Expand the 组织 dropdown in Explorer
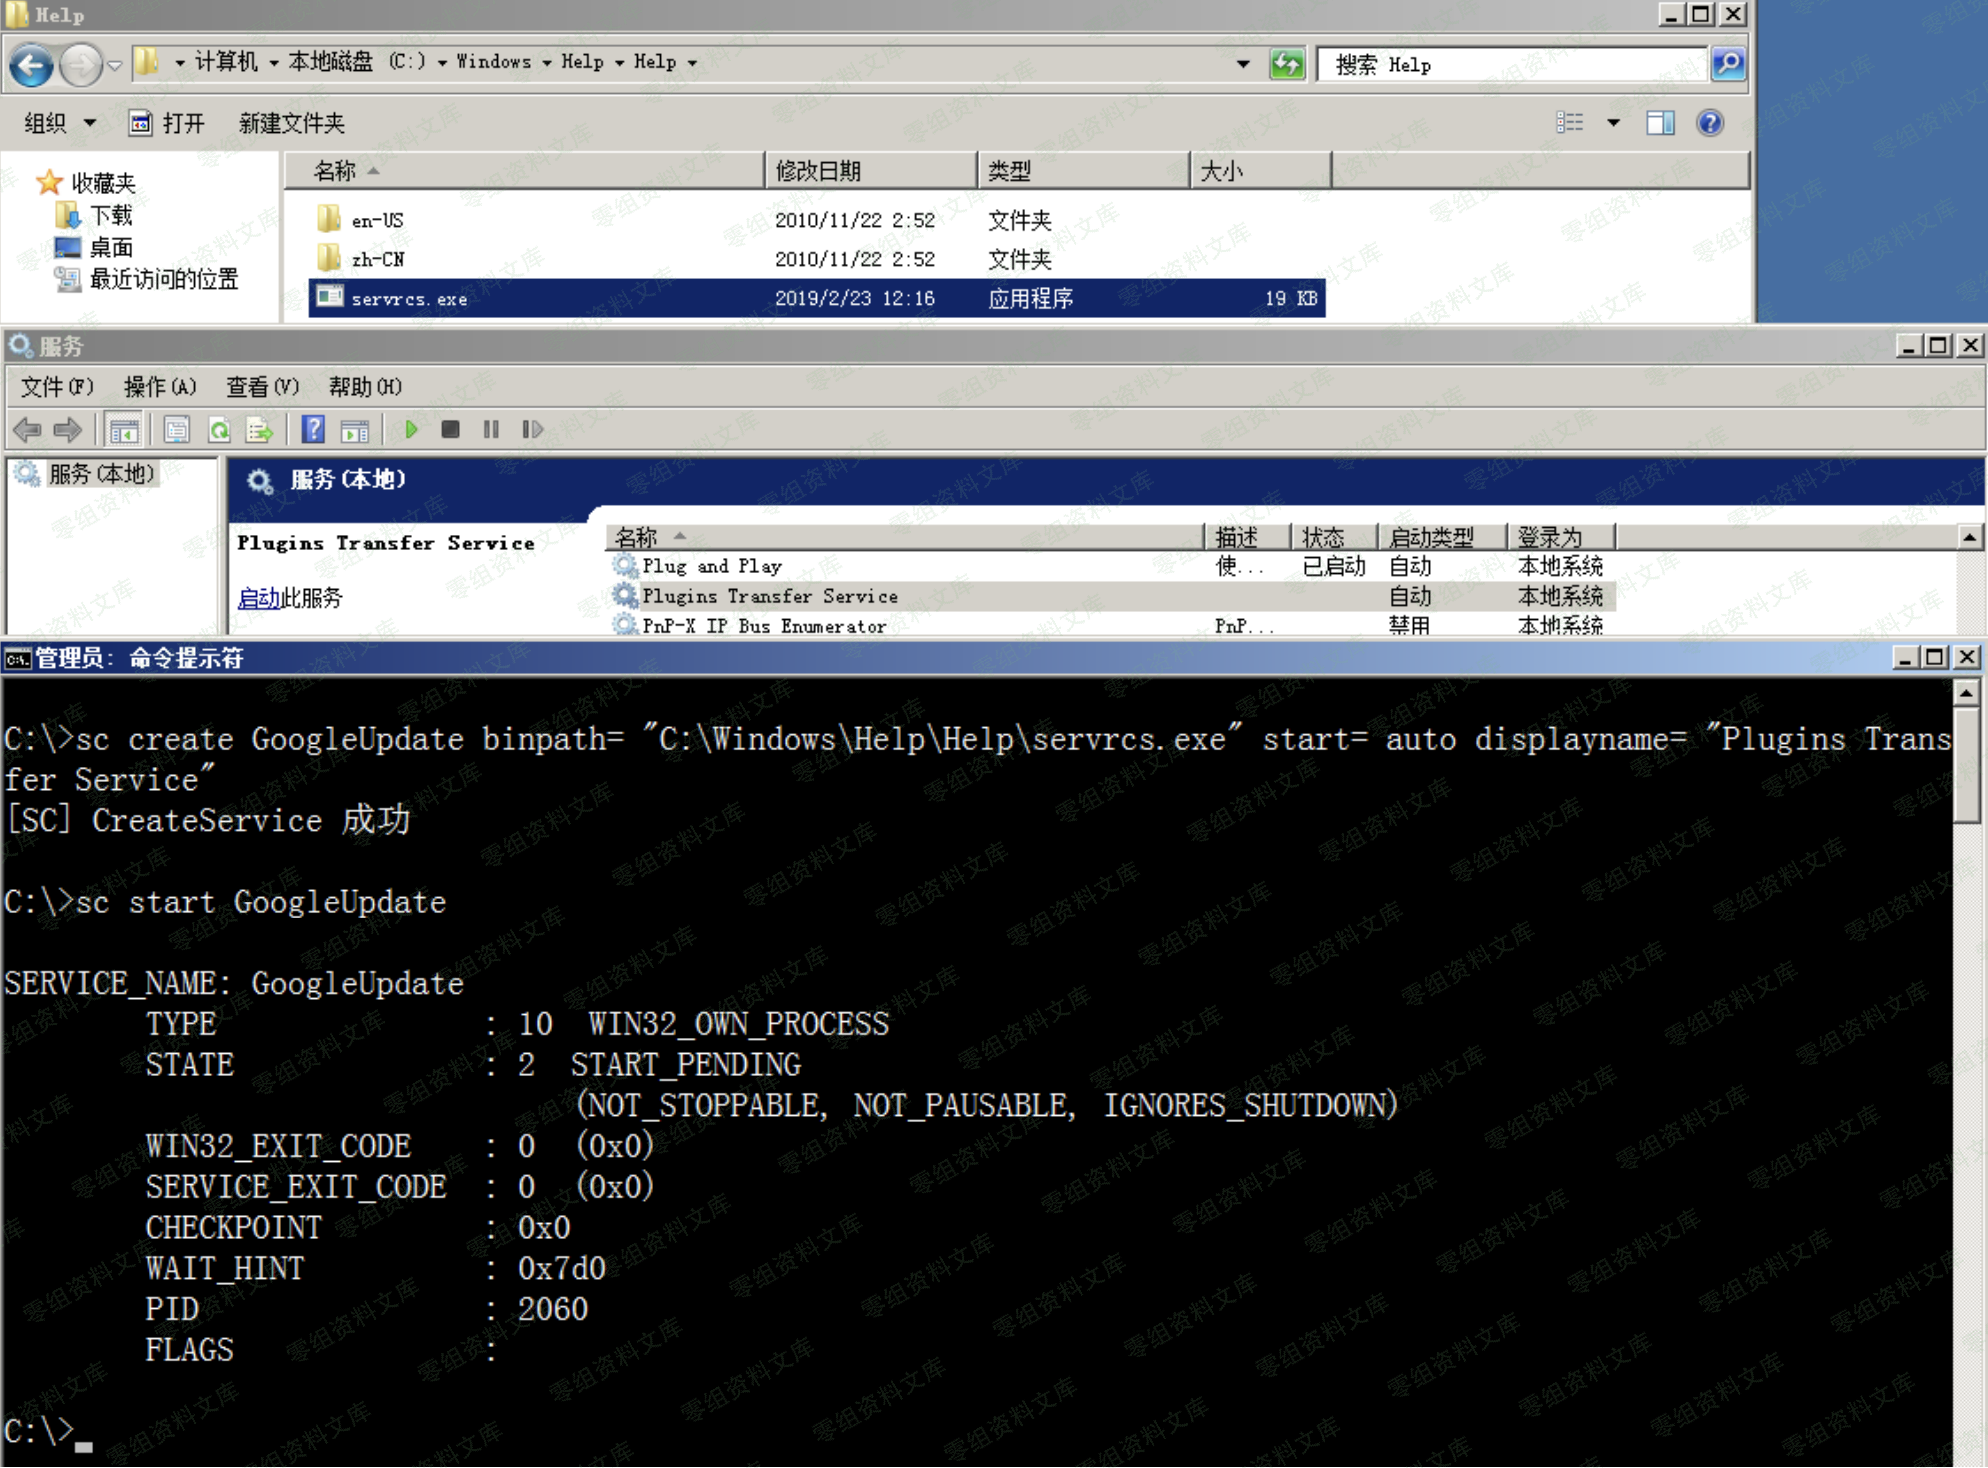The image size is (1988, 1468). tap(59, 123)
